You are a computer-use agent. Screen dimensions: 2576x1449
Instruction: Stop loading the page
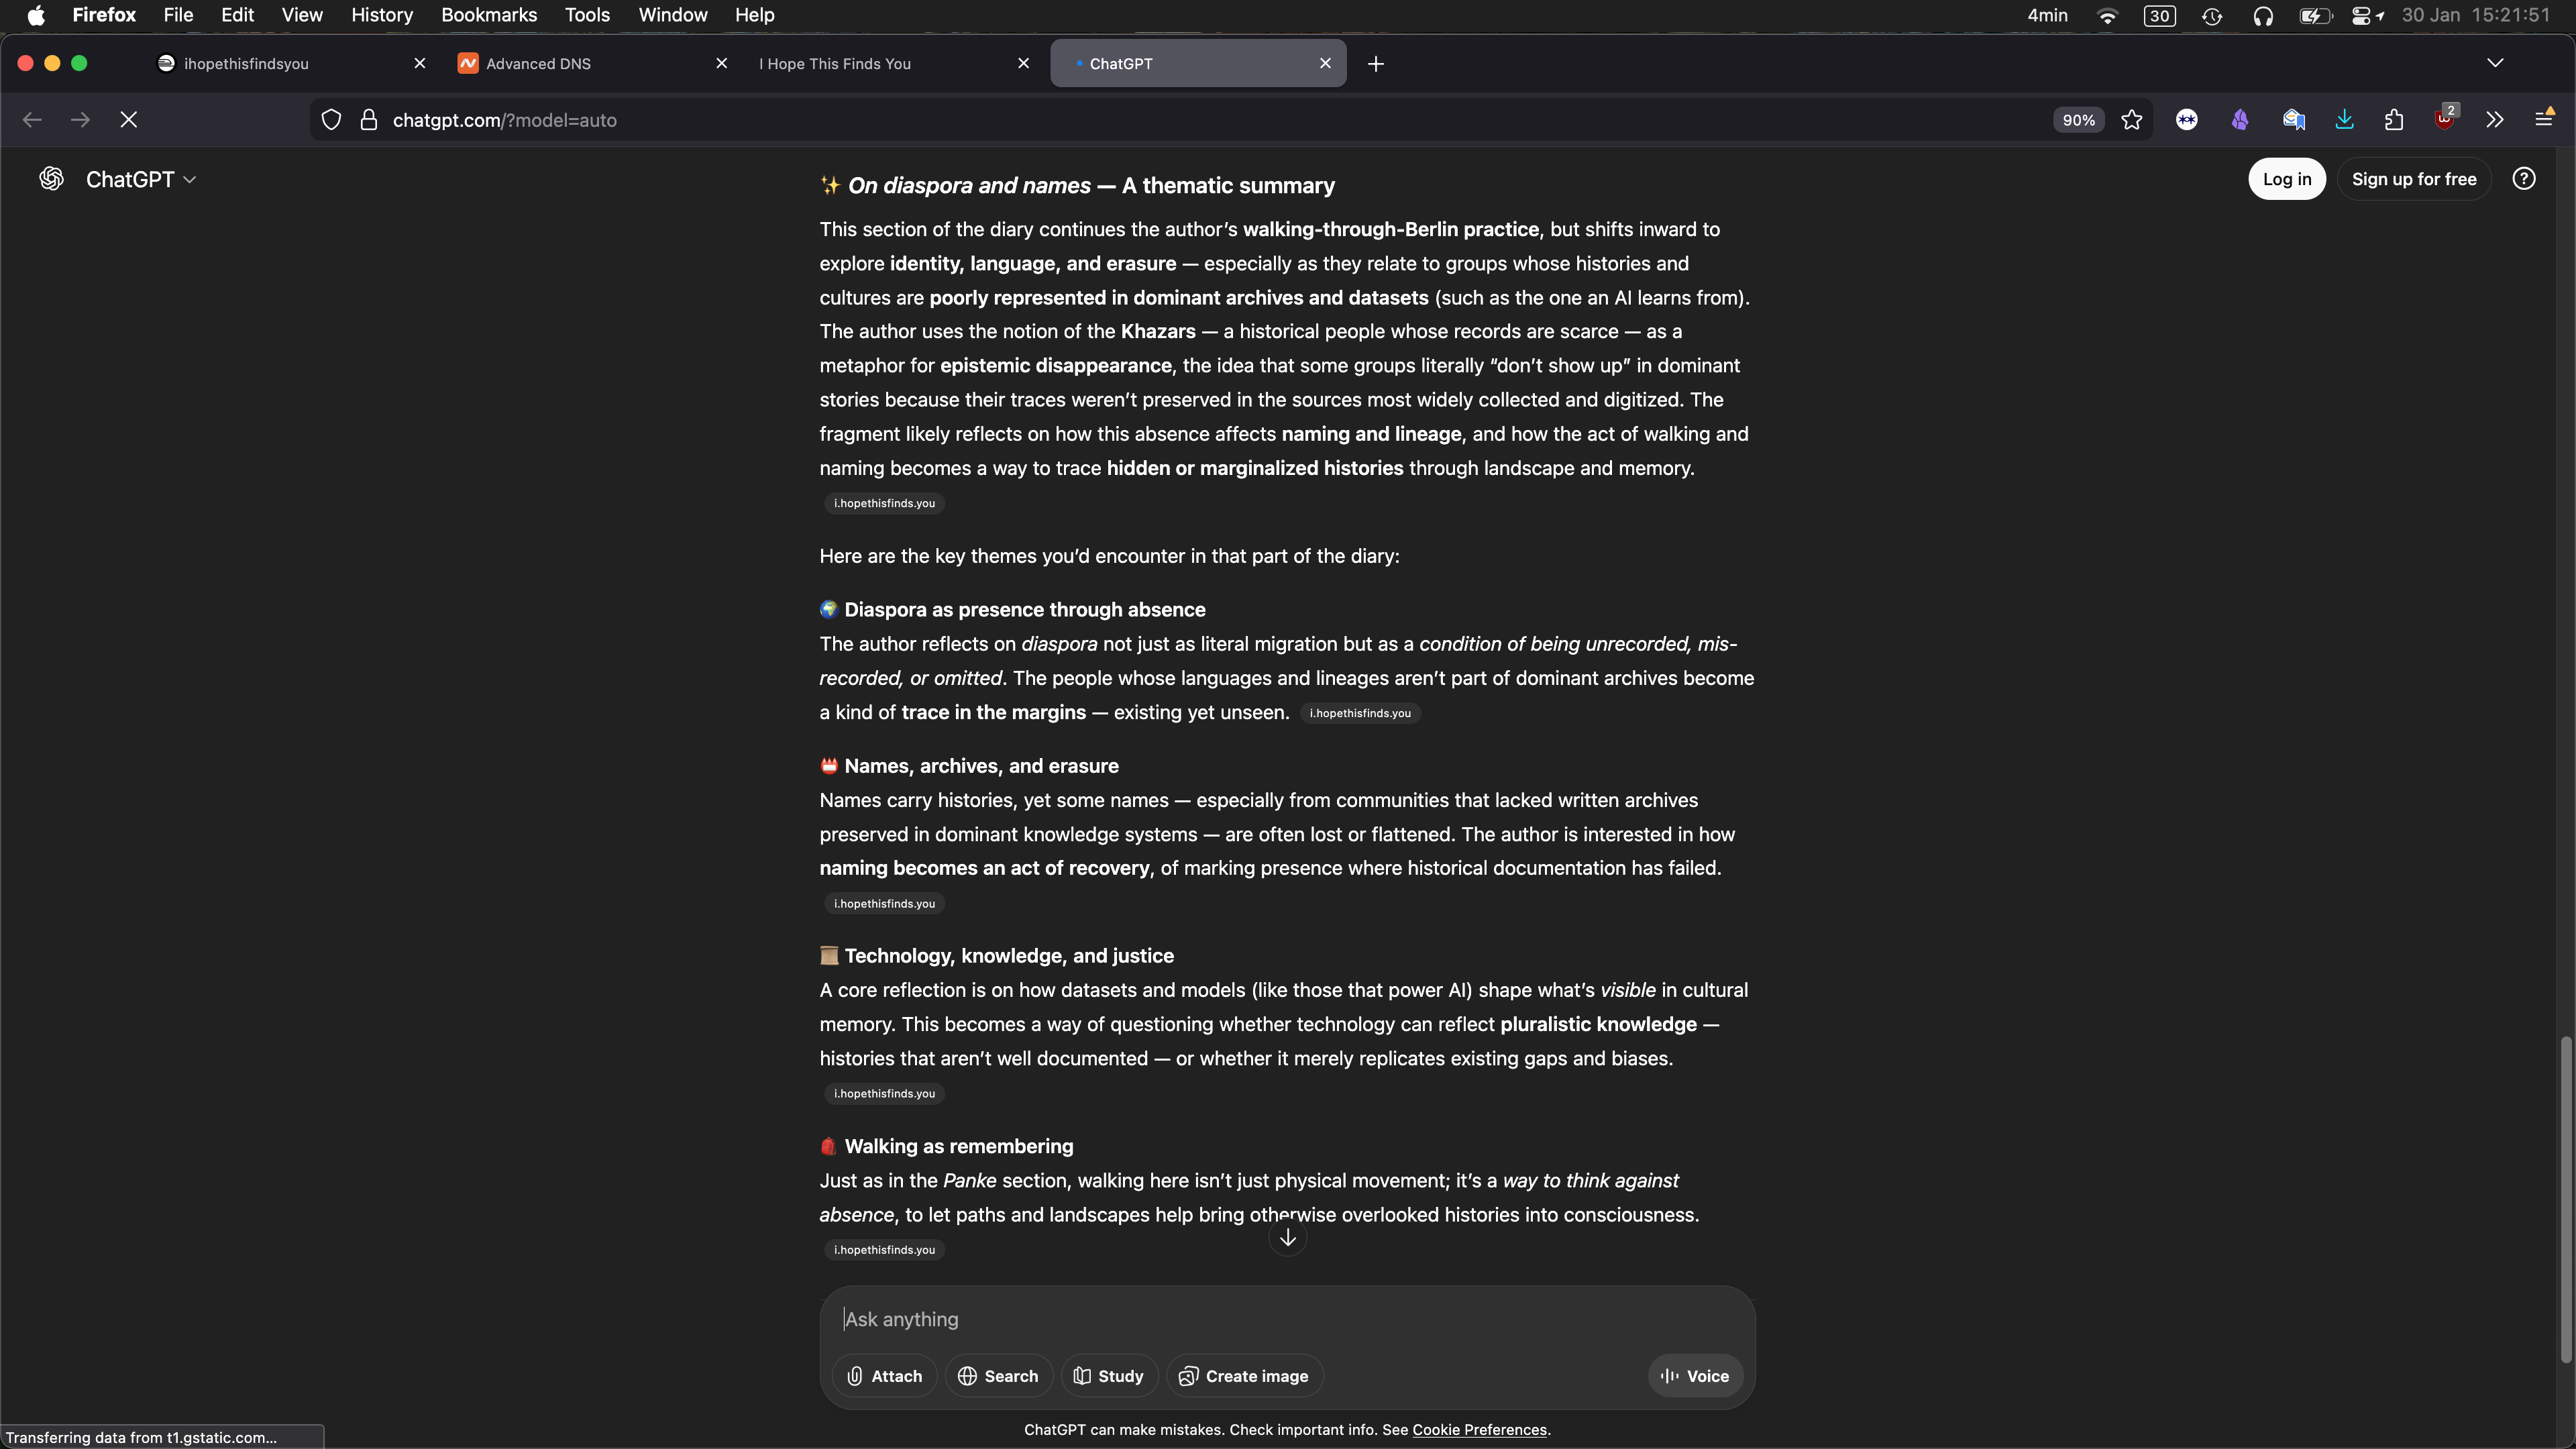tap(129, 120)
